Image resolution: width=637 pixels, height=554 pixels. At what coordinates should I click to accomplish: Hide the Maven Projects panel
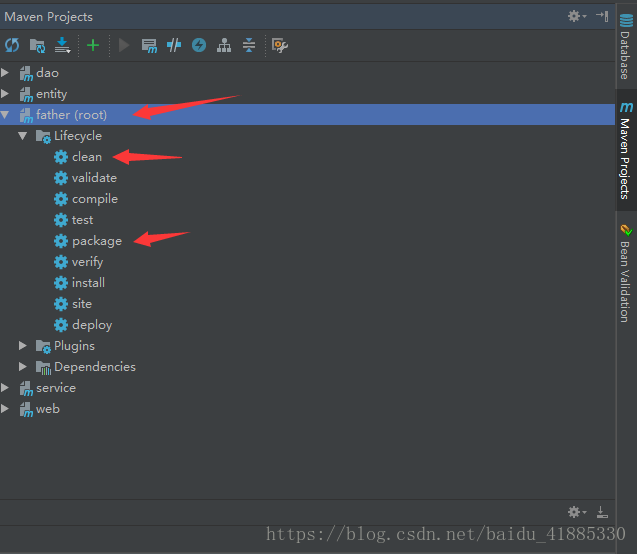602,16
